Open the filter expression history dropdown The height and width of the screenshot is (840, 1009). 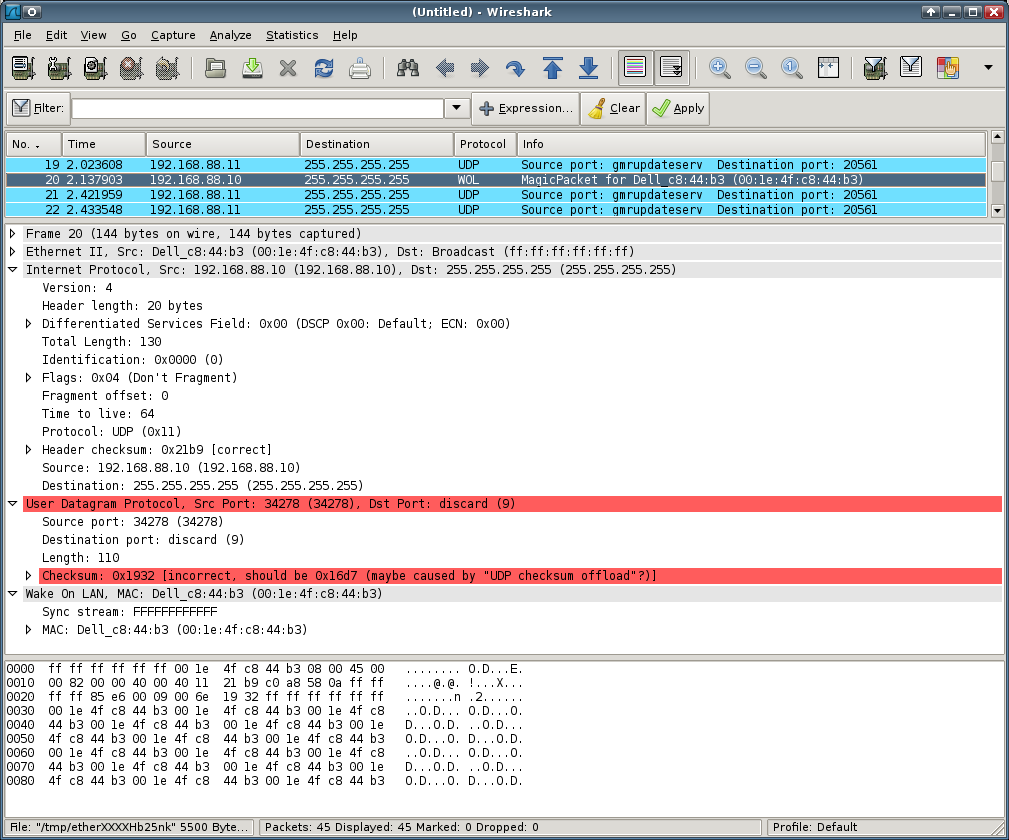tap(456, 107)
